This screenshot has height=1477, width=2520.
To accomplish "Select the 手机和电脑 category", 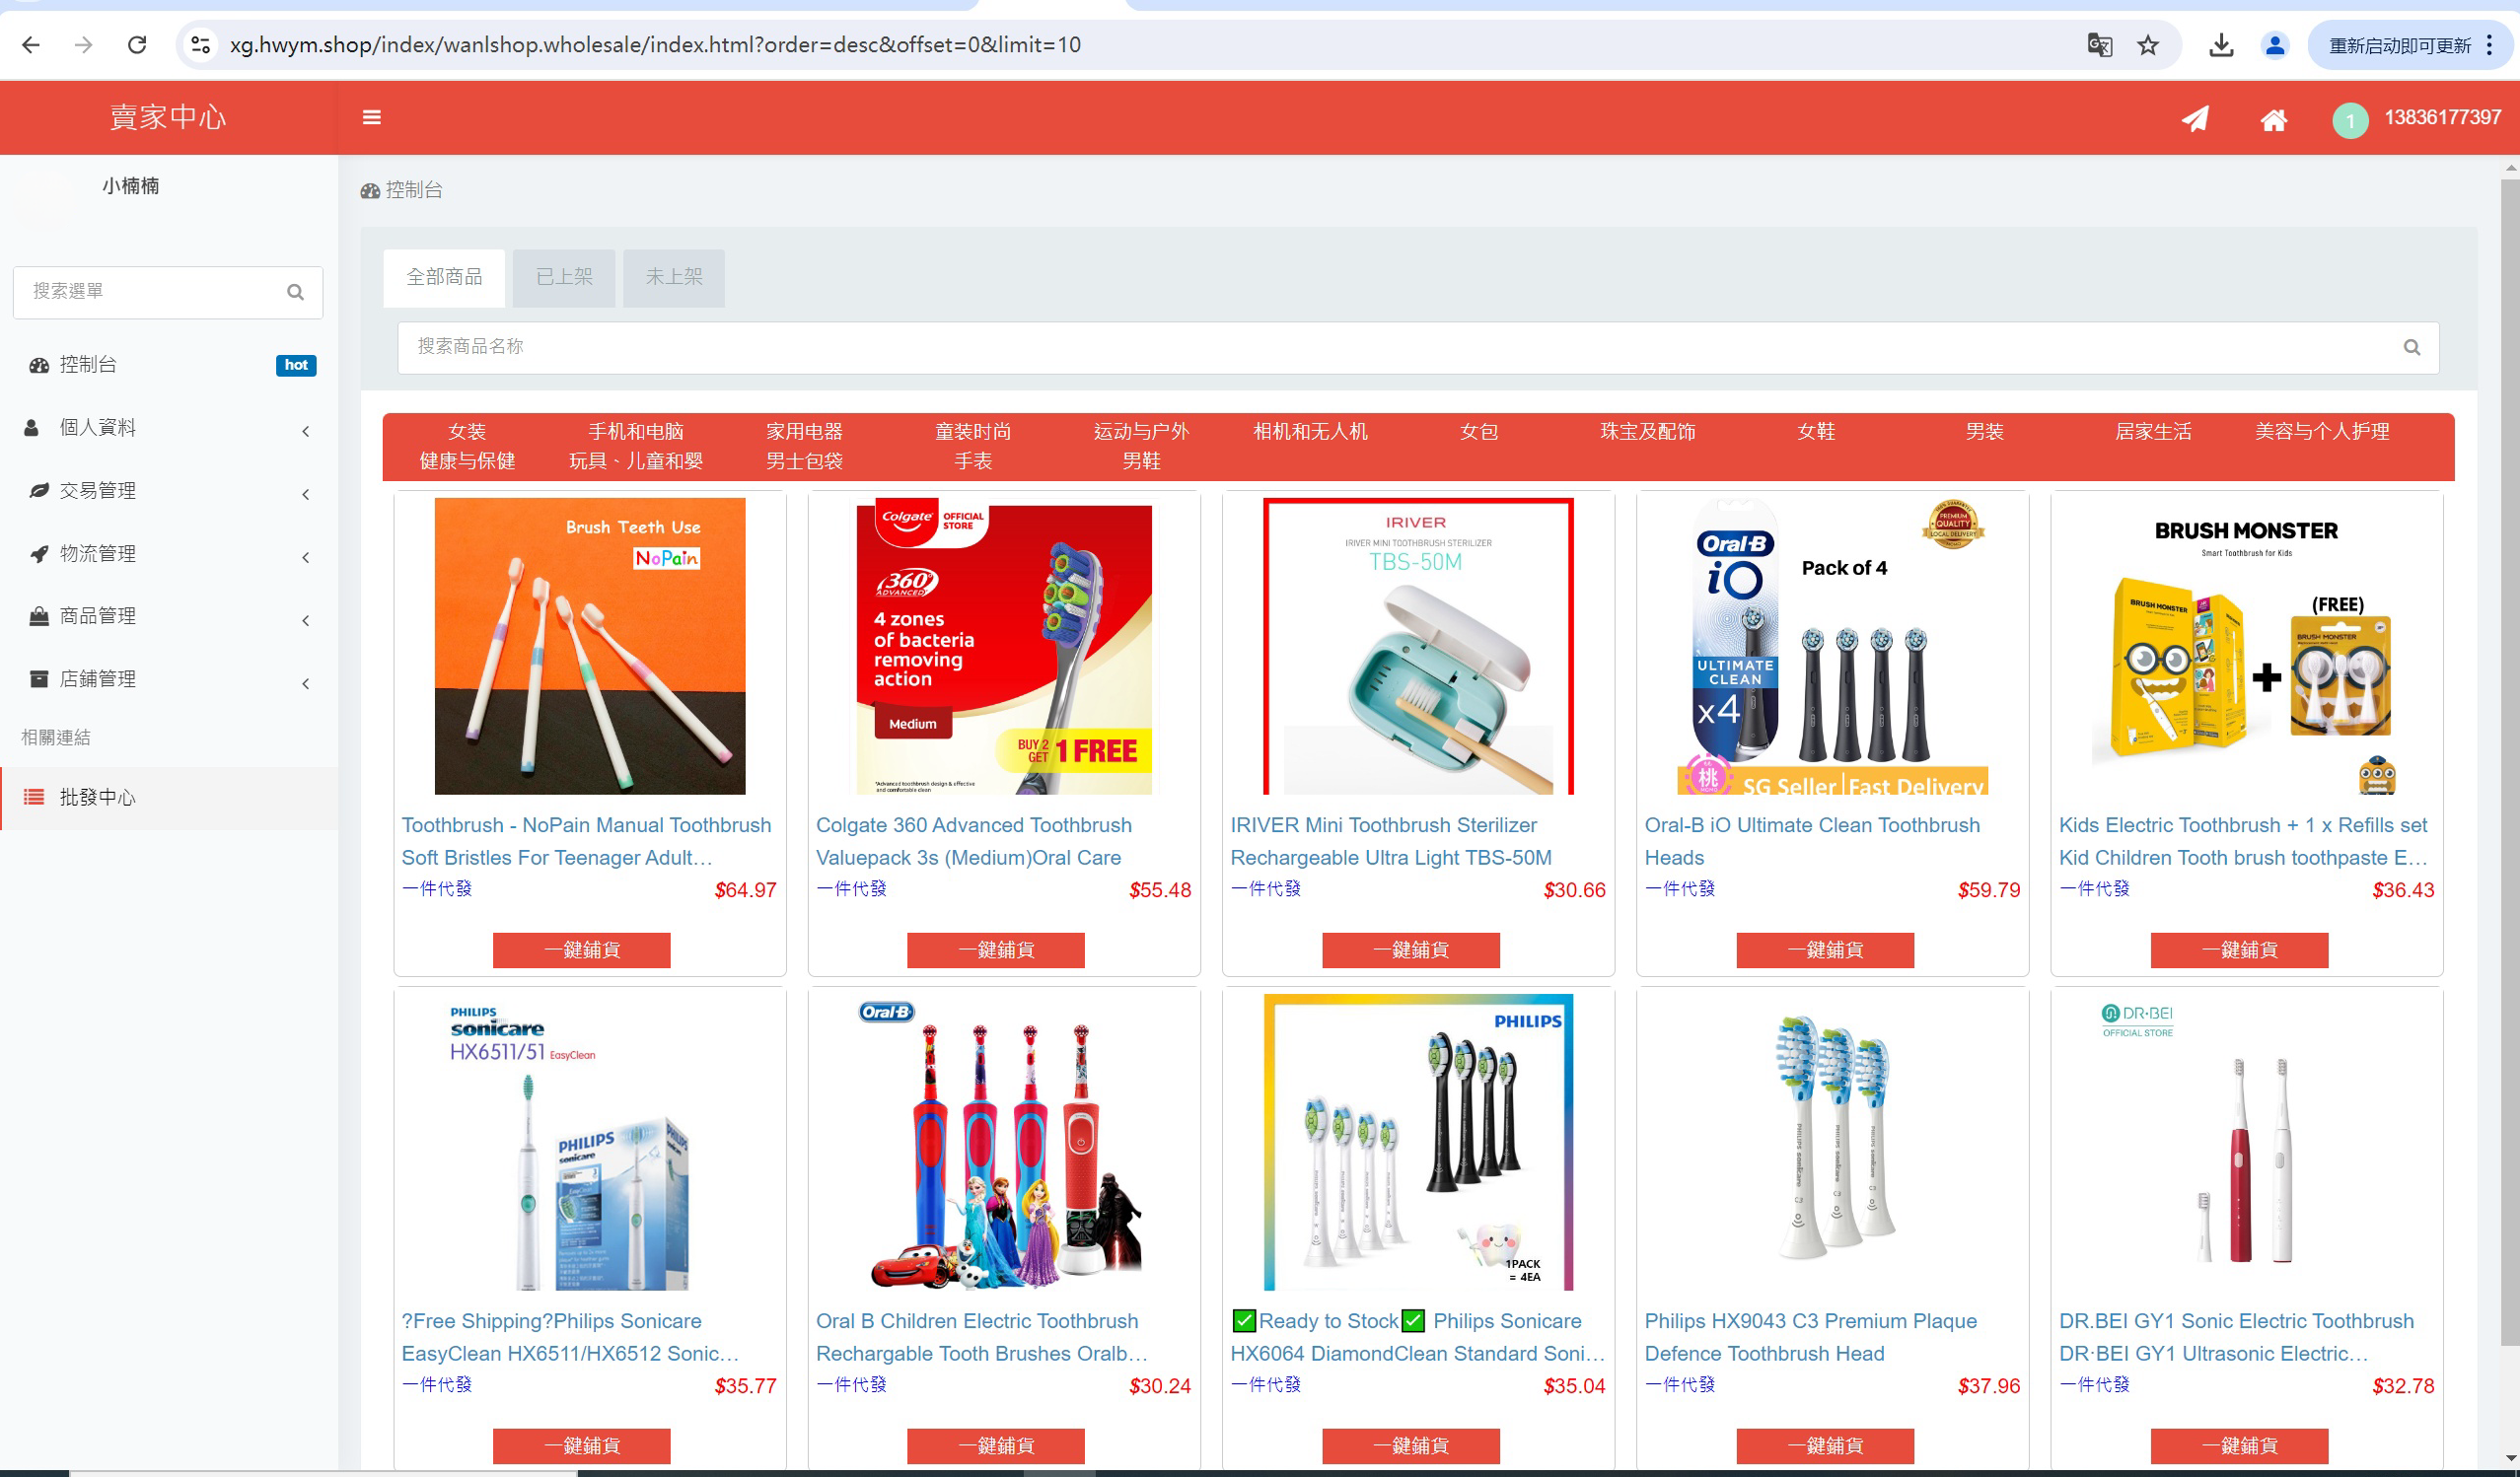I will click(x=635, y=432).
